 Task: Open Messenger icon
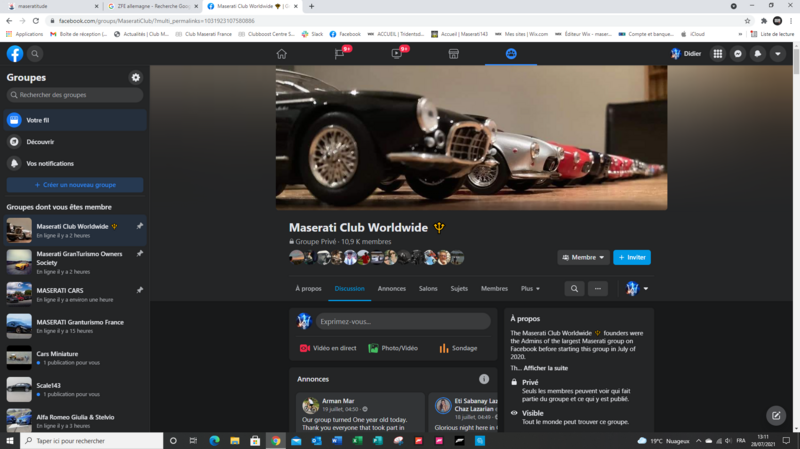point(738,54)
